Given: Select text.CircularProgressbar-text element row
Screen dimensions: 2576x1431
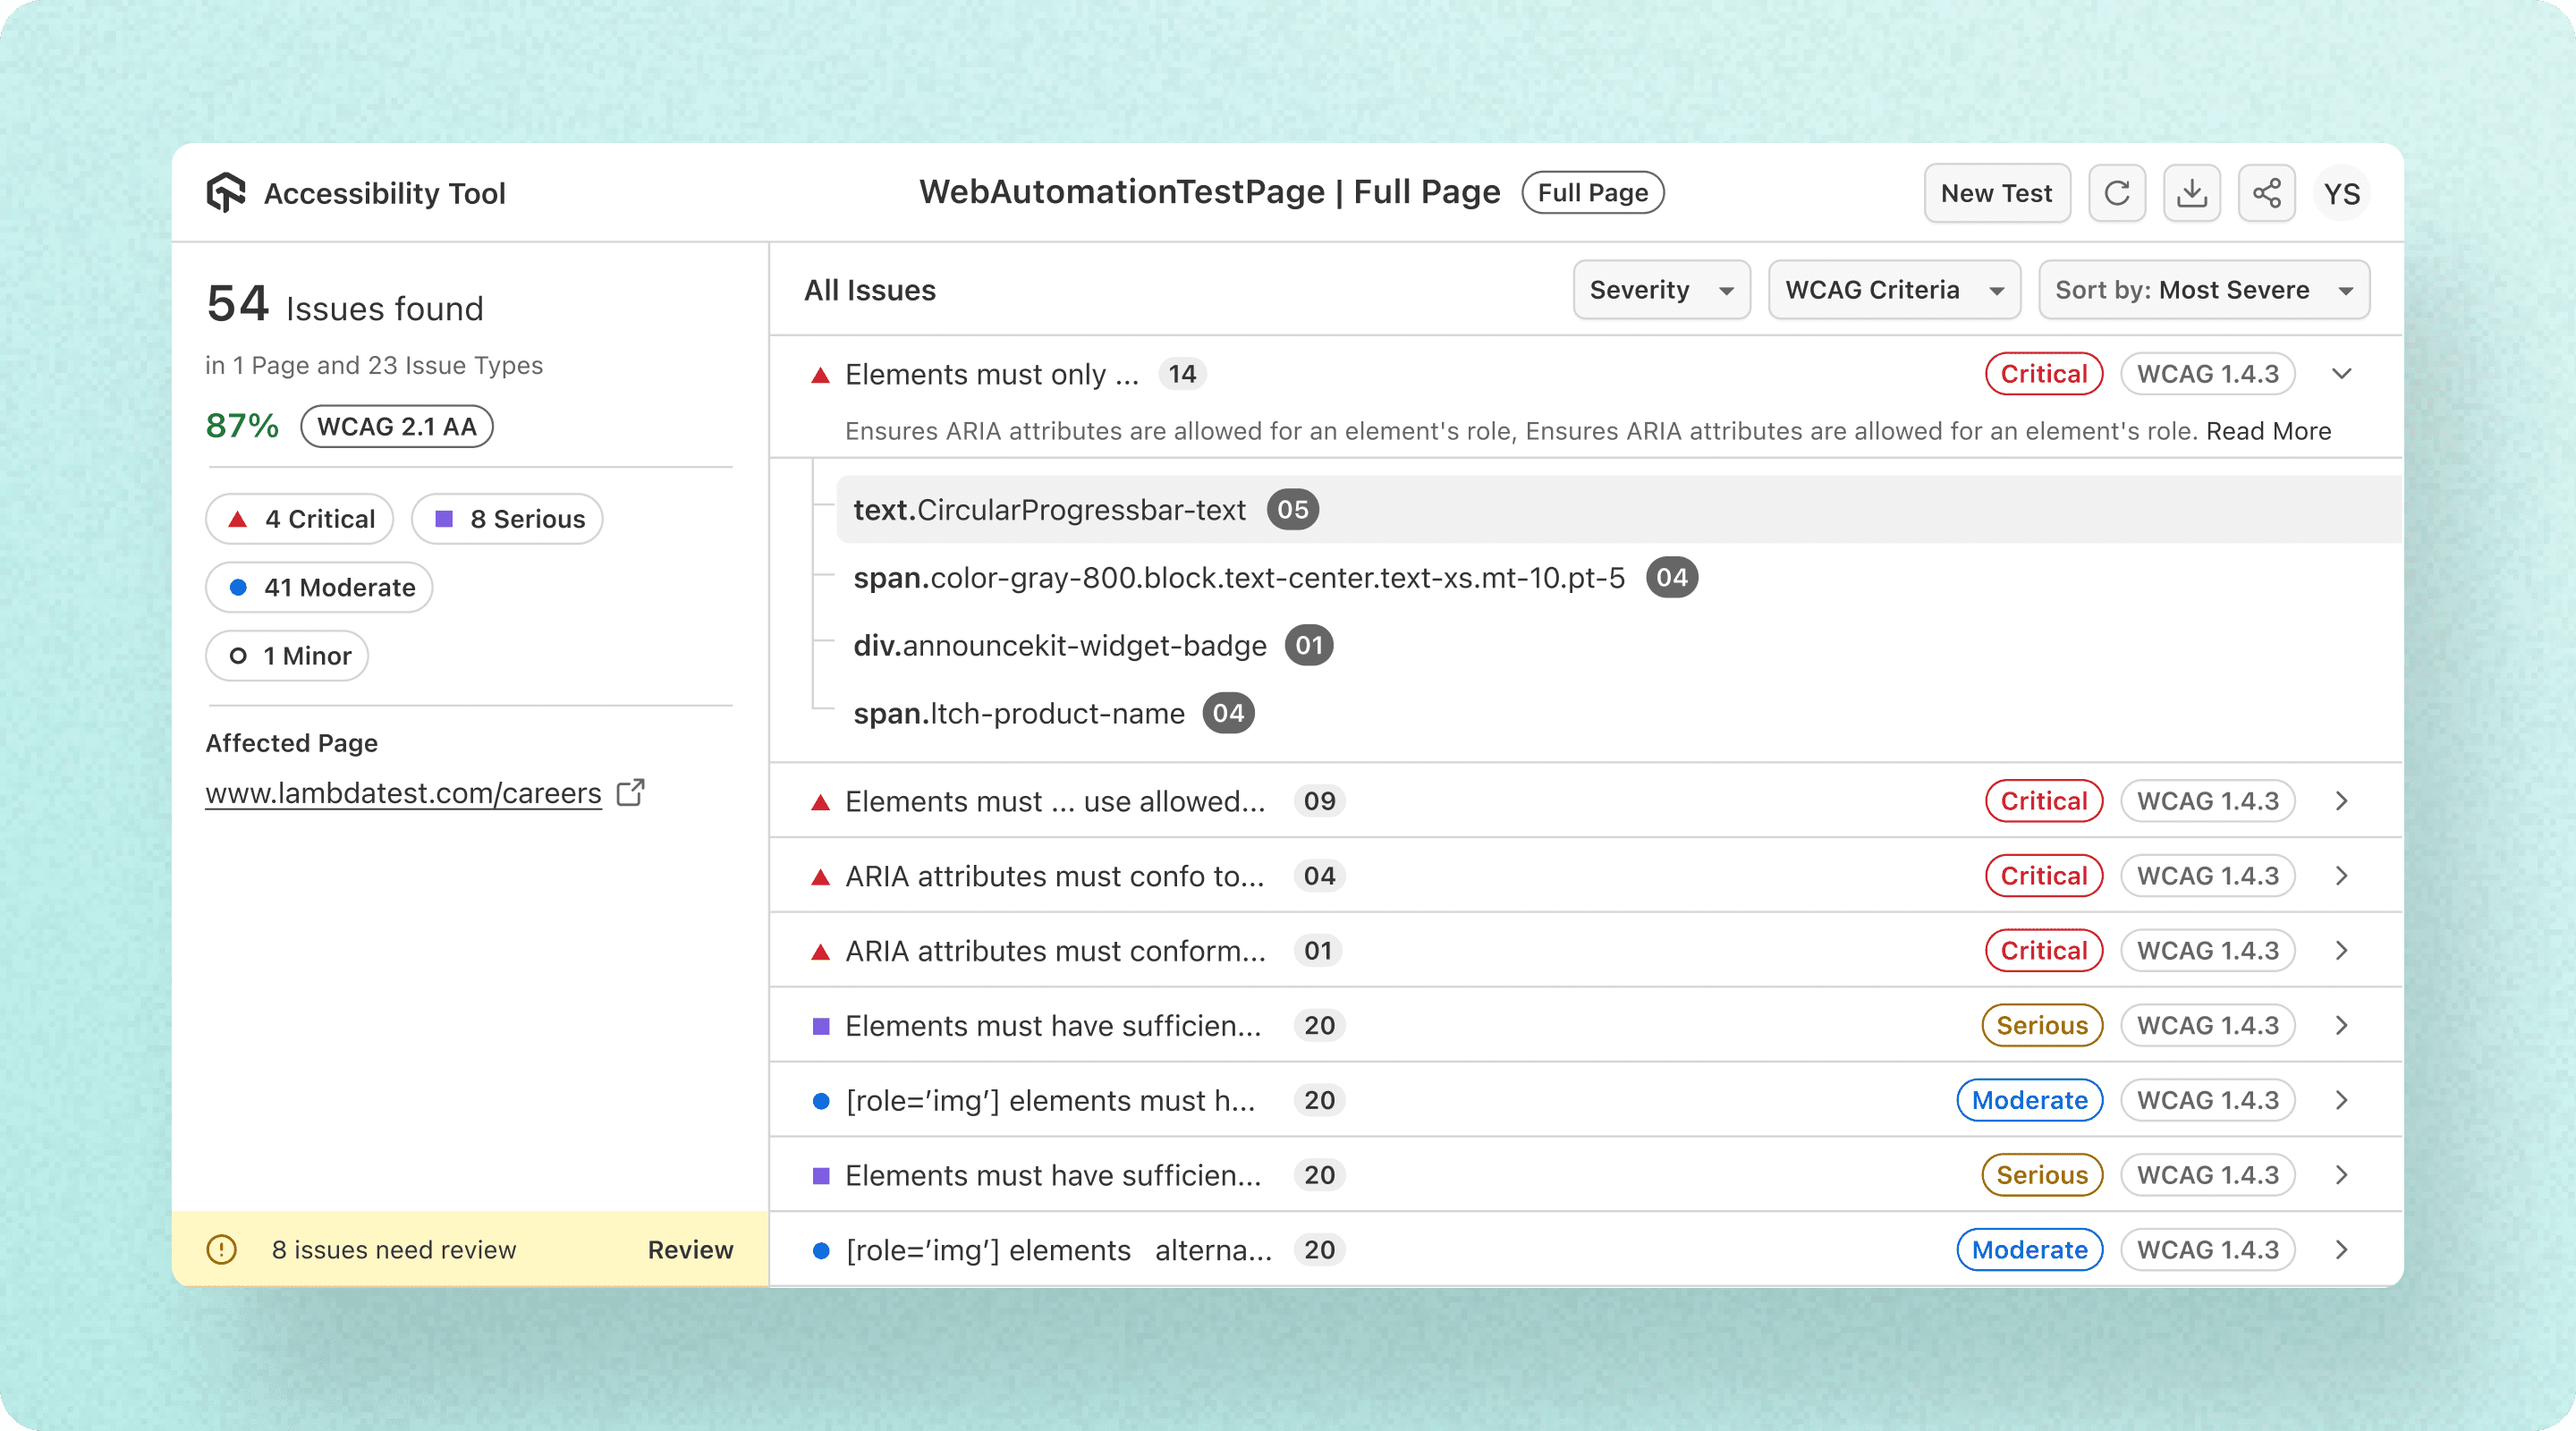Looking at the screenshot, I should (1049, 510).
